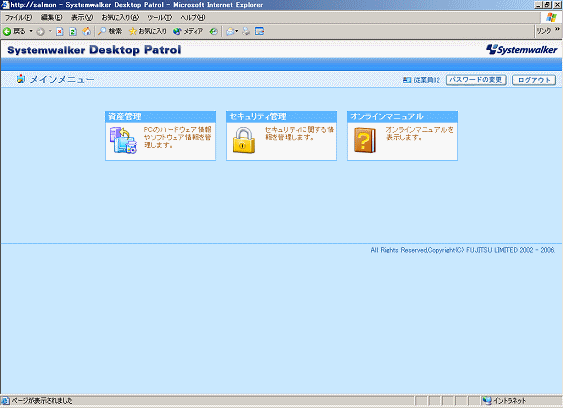Expand the Mail dropdown arrow
The width and height of the screenshot is (563, 408).
(237, 32)
